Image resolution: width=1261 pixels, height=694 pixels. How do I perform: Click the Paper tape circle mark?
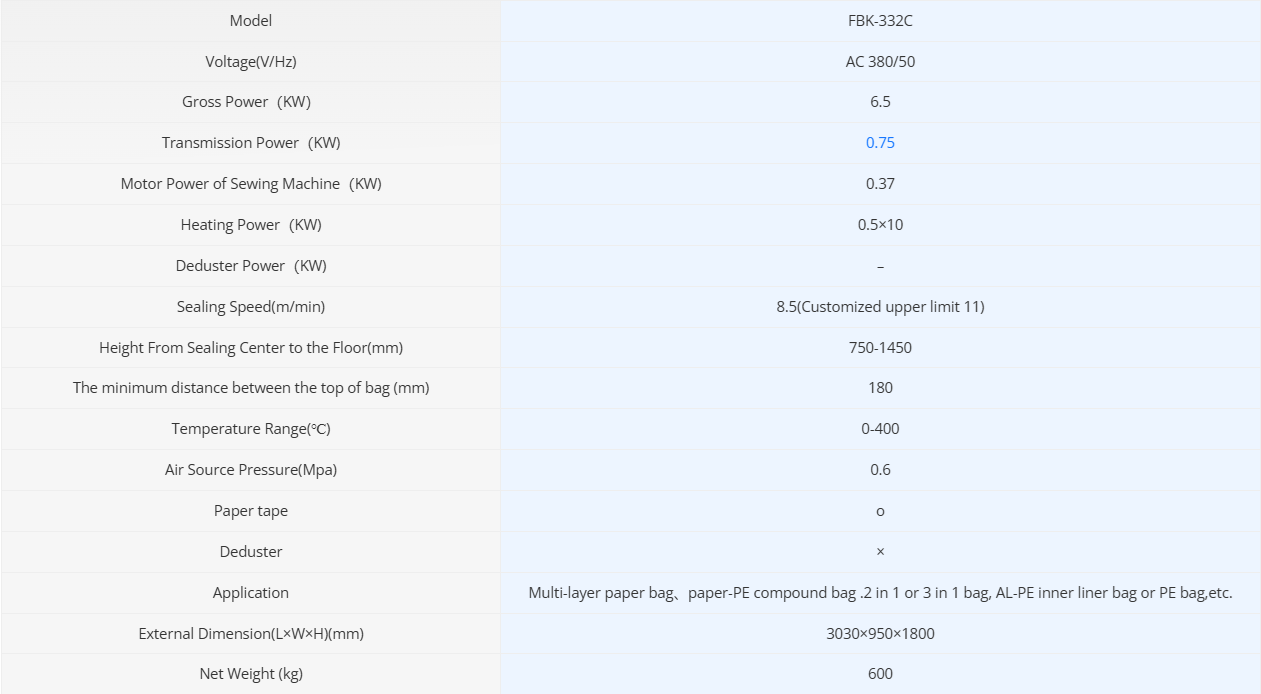click(x=880, y=511)
